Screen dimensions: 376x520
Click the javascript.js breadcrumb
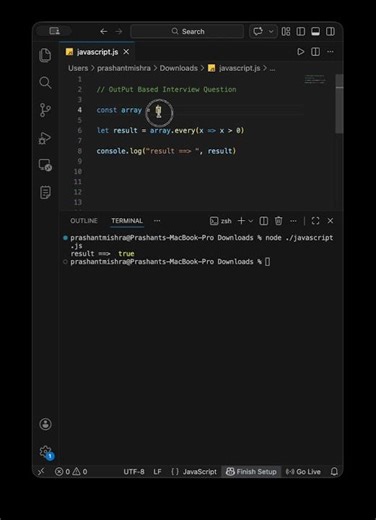[234, 68]
